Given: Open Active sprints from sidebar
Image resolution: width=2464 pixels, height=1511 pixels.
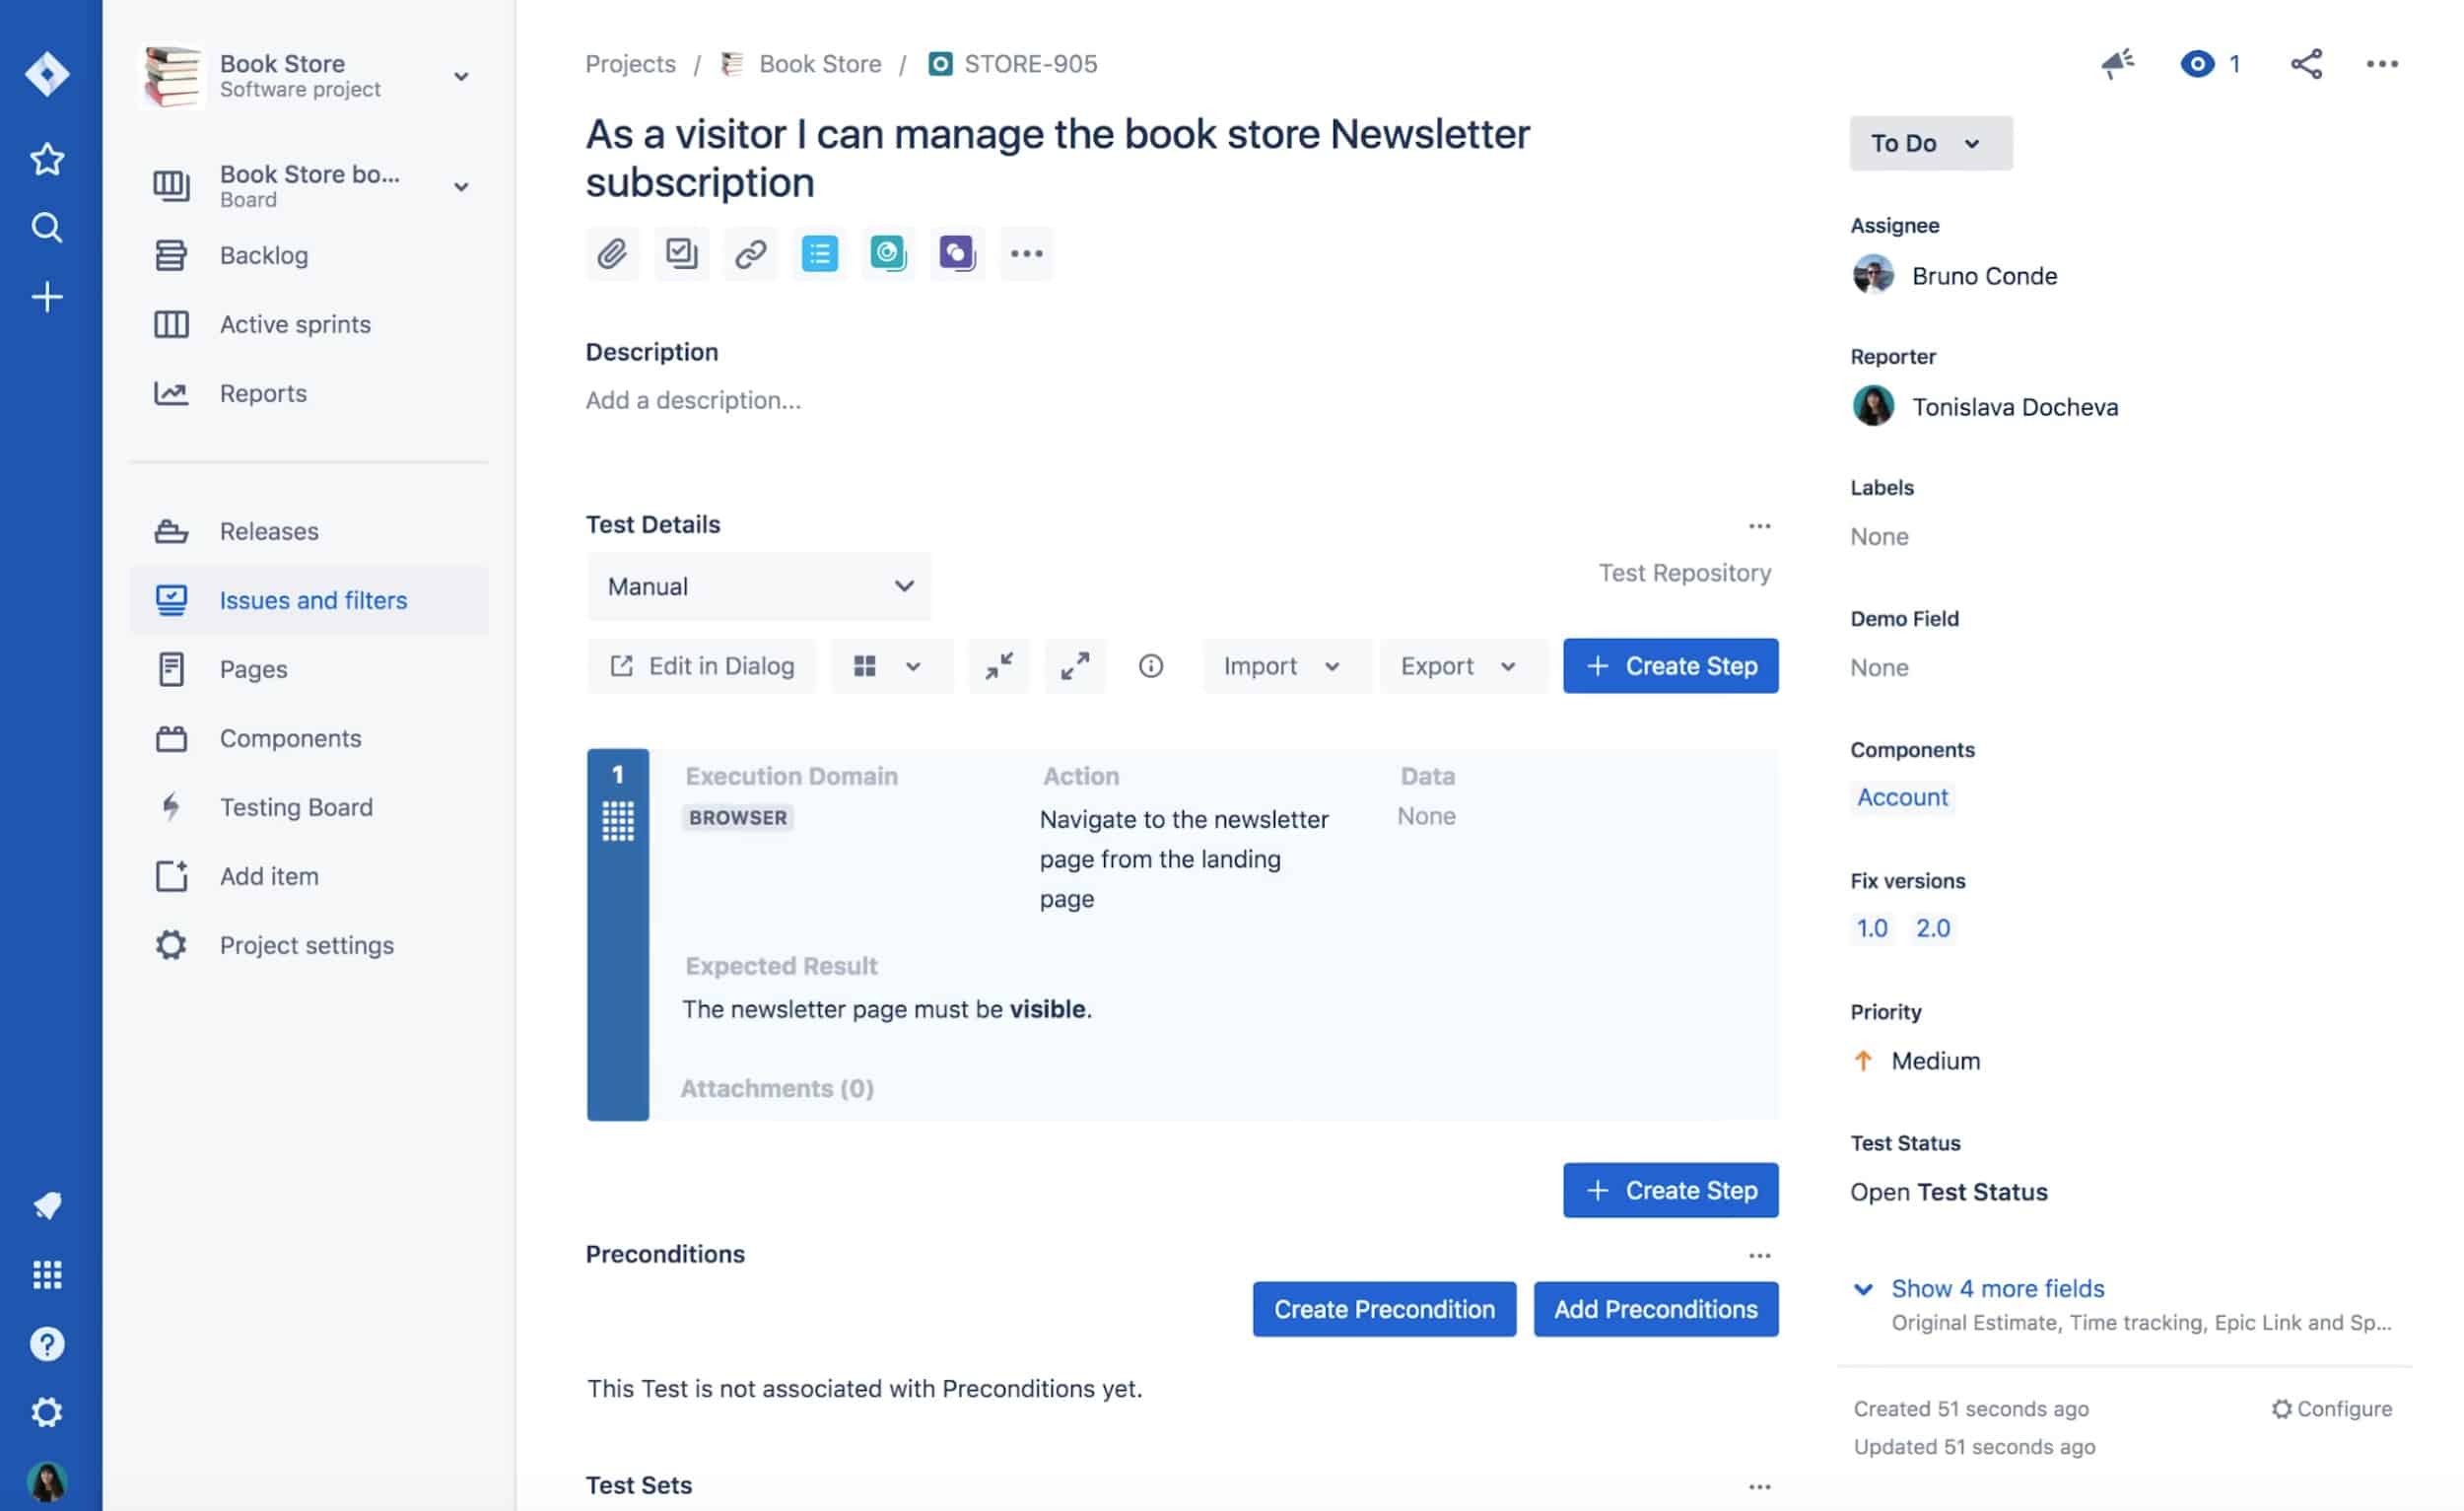Looking at the screenshot, I should [294, 323].
